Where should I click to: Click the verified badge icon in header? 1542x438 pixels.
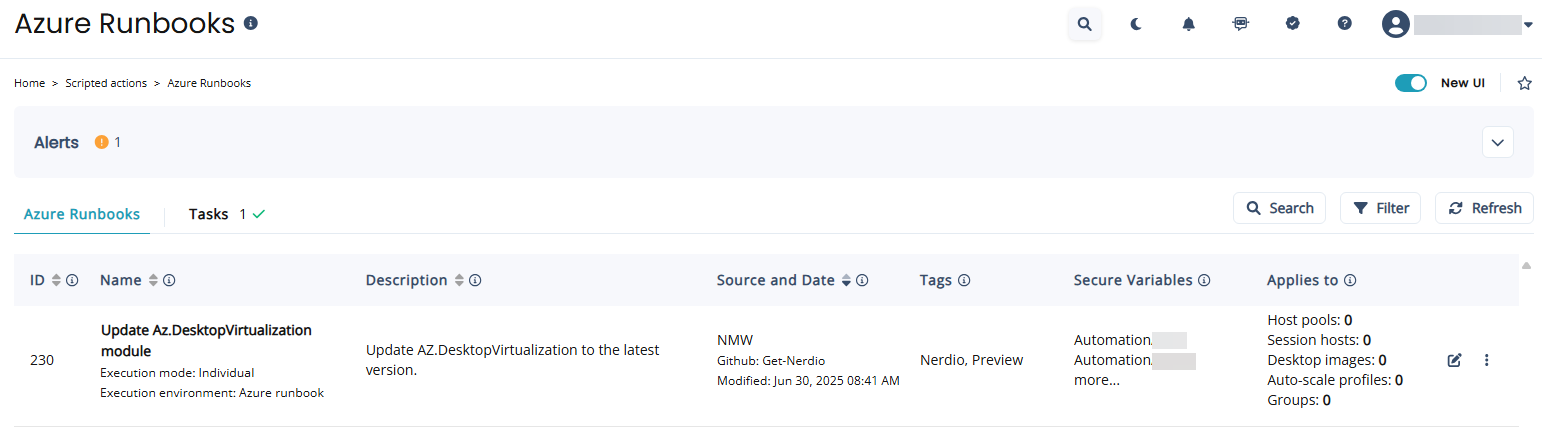(1293, 24)
